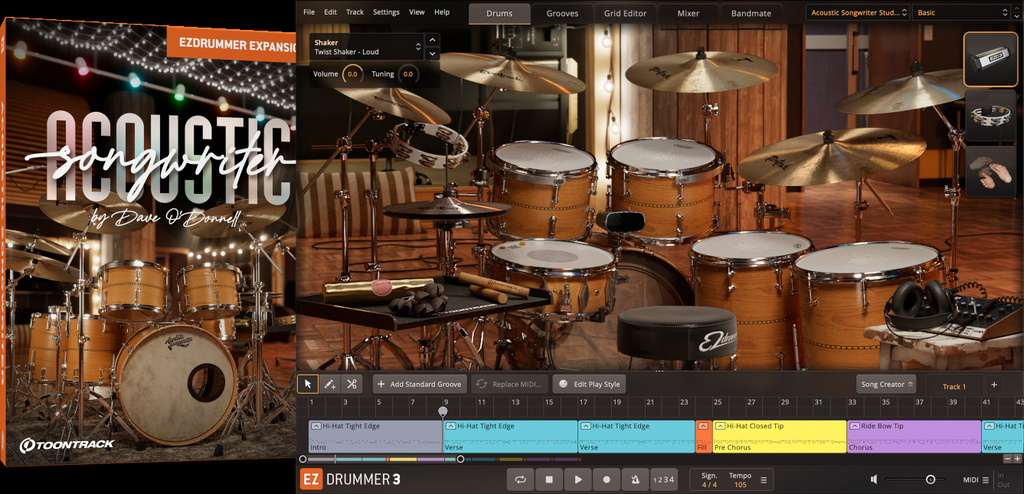Click the Tuning knob
This screenshot has height=494, width=1024.
pyautogui.click(x=408, y=74)
